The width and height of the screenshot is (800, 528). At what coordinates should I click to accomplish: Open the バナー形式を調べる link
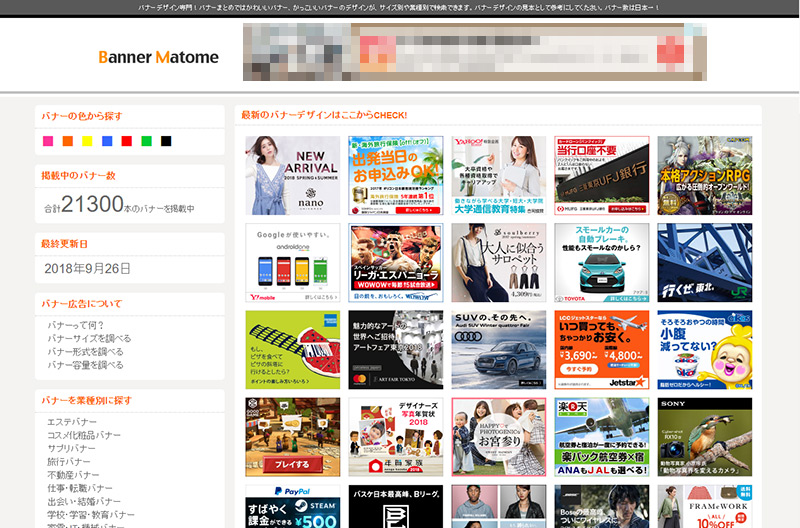(86, 351)
